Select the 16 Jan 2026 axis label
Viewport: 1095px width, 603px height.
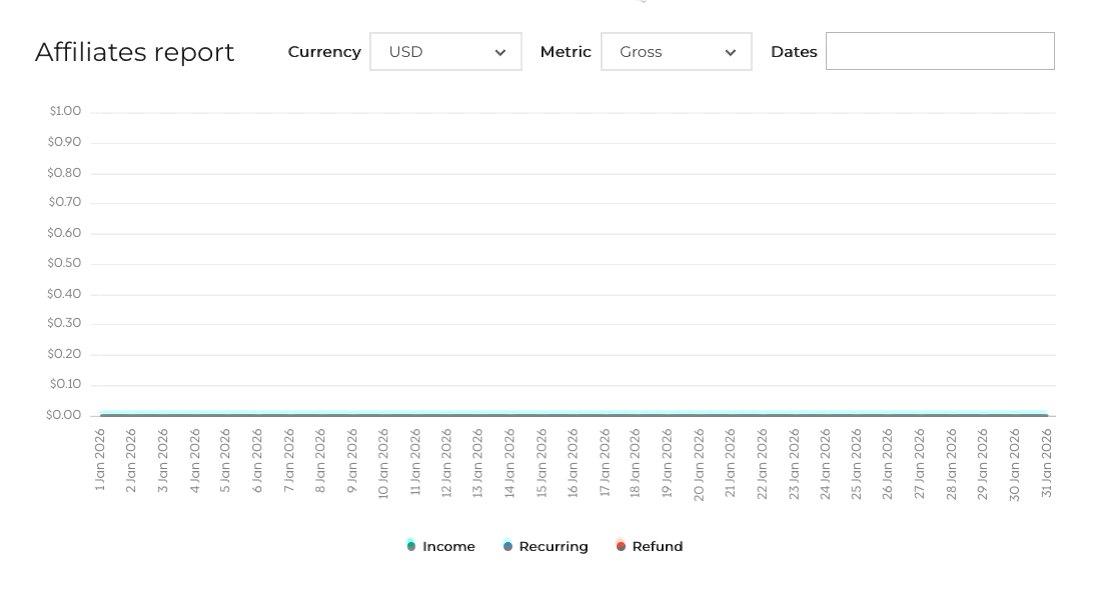point(573,463)
